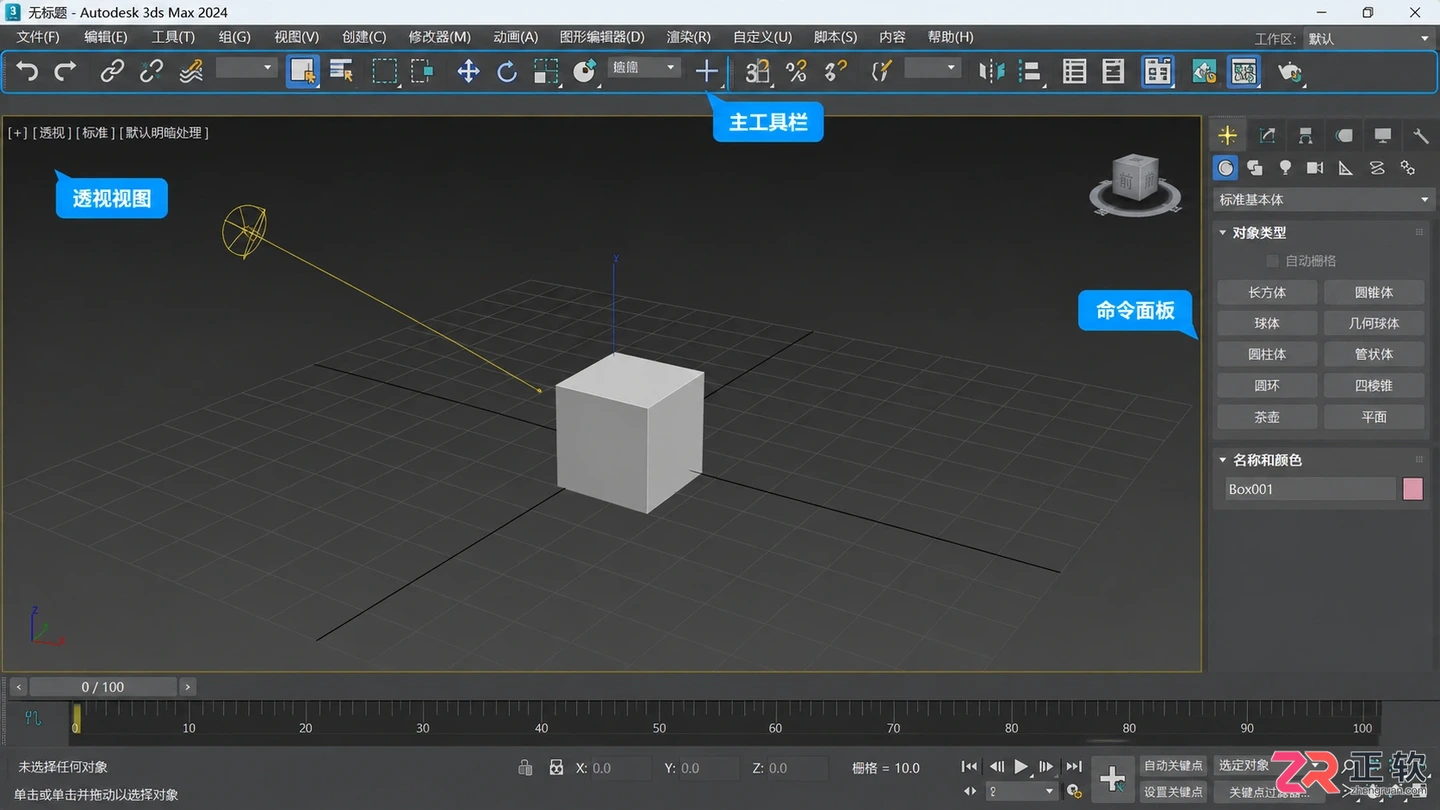Click the 茶壶 button
The image size is (1440, 810).
coord(1267,416)
